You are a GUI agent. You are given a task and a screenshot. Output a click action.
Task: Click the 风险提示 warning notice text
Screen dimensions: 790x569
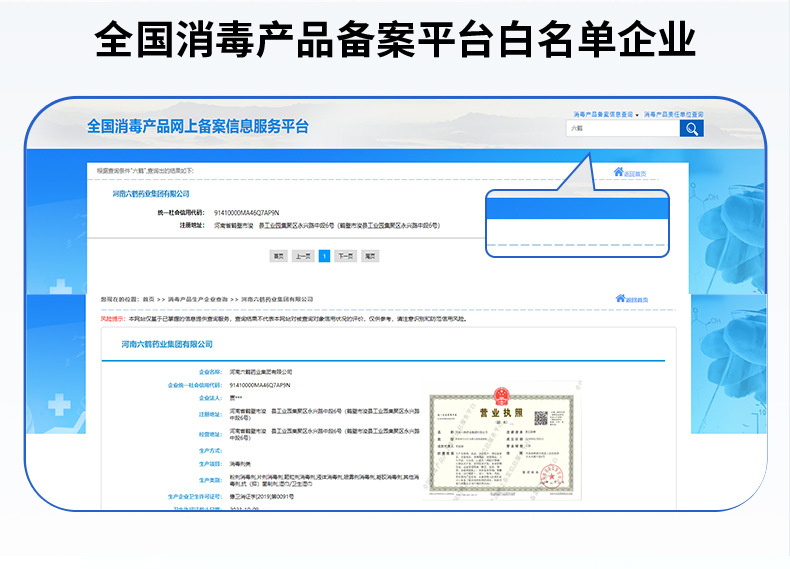click(x=284, y=319)
